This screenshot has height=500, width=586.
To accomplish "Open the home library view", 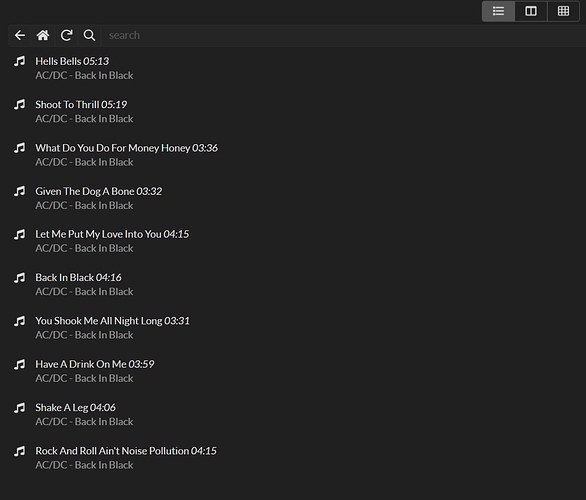I will tap(43, 36).
